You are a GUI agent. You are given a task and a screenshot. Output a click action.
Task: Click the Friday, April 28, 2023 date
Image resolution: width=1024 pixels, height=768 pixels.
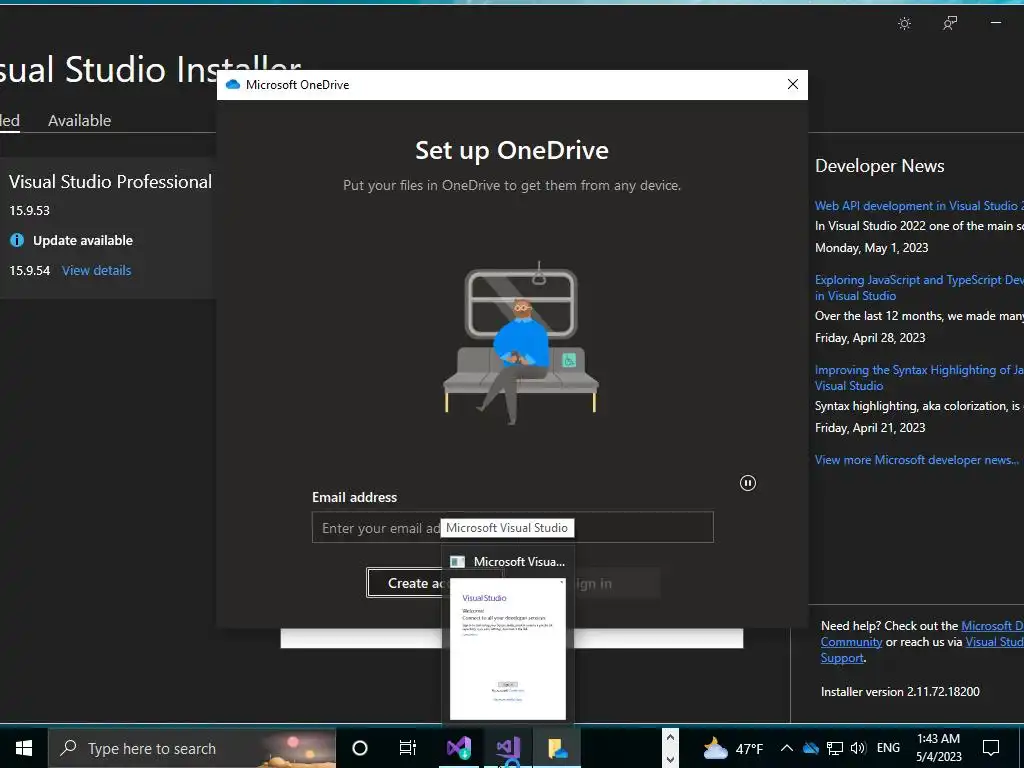point(870,338)
